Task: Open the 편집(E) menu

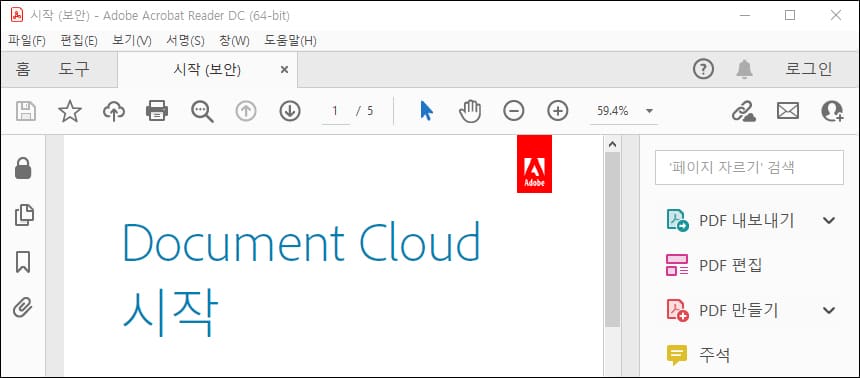Action: click(x=79, y=41)
